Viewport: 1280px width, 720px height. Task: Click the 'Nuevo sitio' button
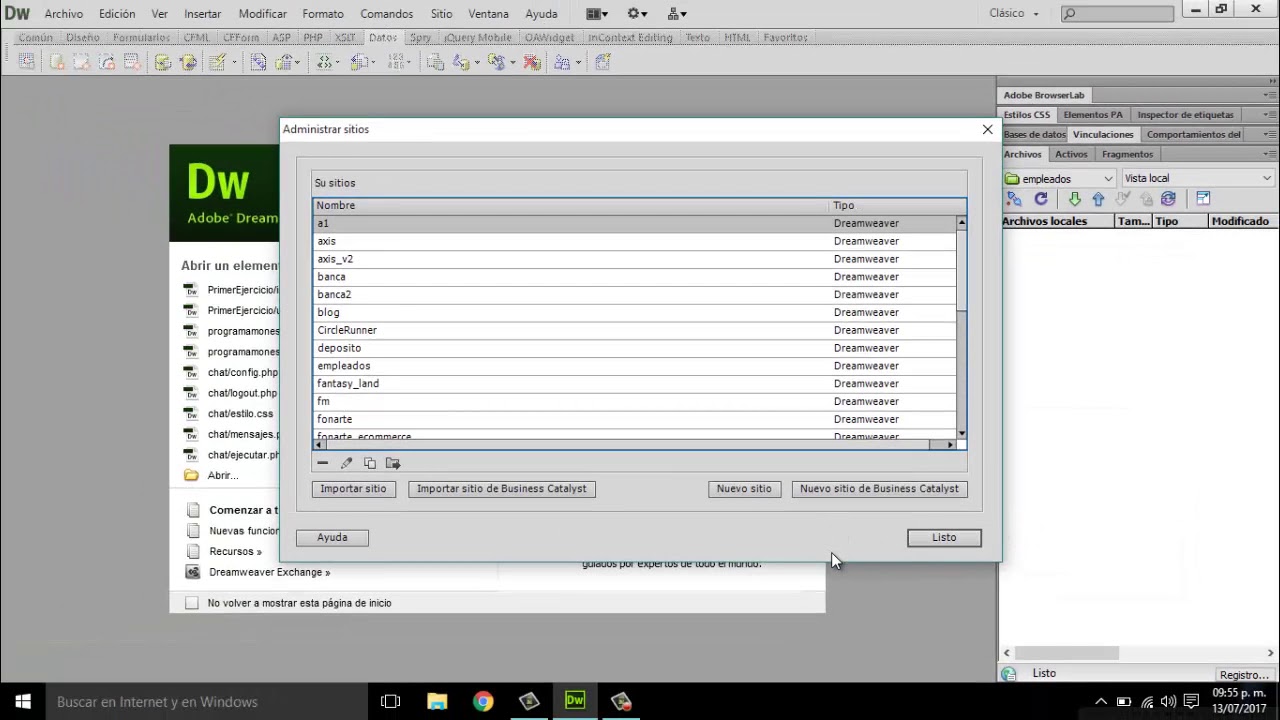coord(744,489)
